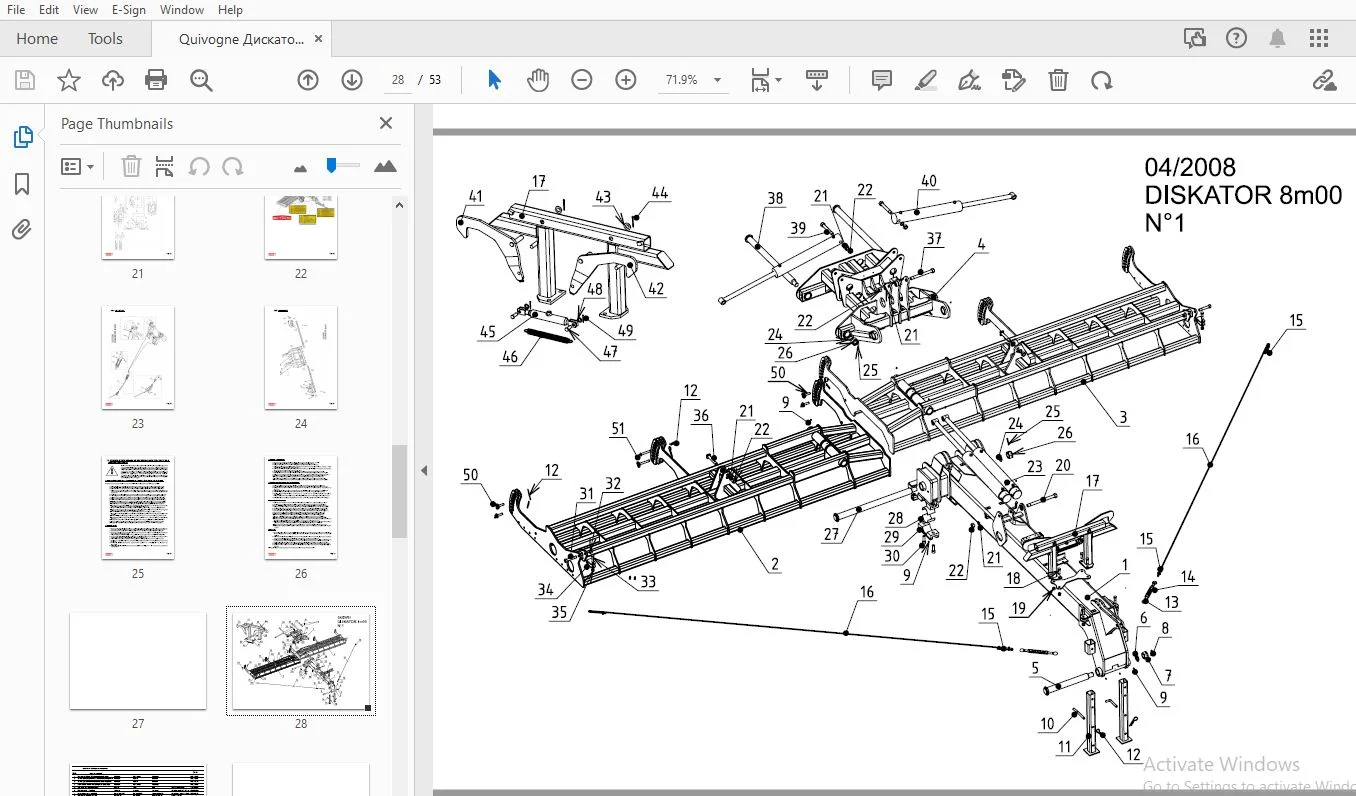1356x796 pixels.
Task: Rotate the page clockwise from main toolbar
Action: point(1102,80)
